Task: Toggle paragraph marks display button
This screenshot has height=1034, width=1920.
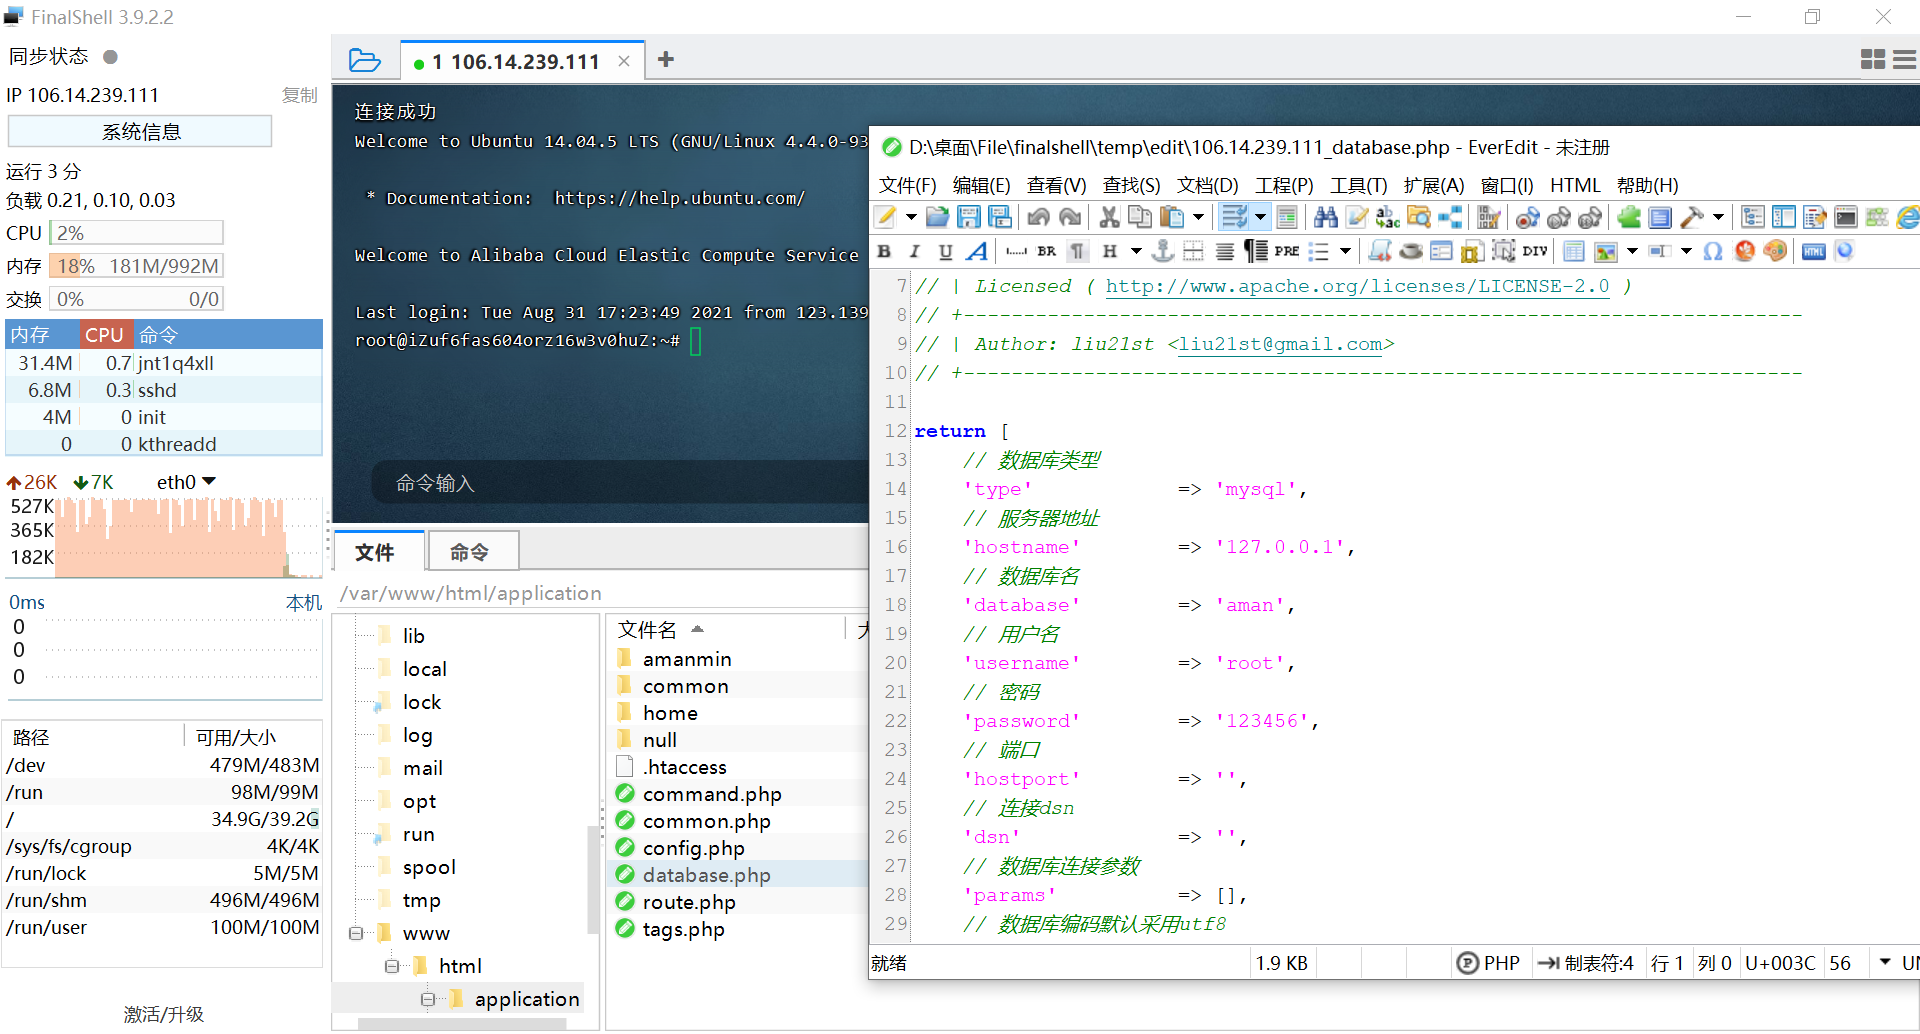Action: (1078, 251)
